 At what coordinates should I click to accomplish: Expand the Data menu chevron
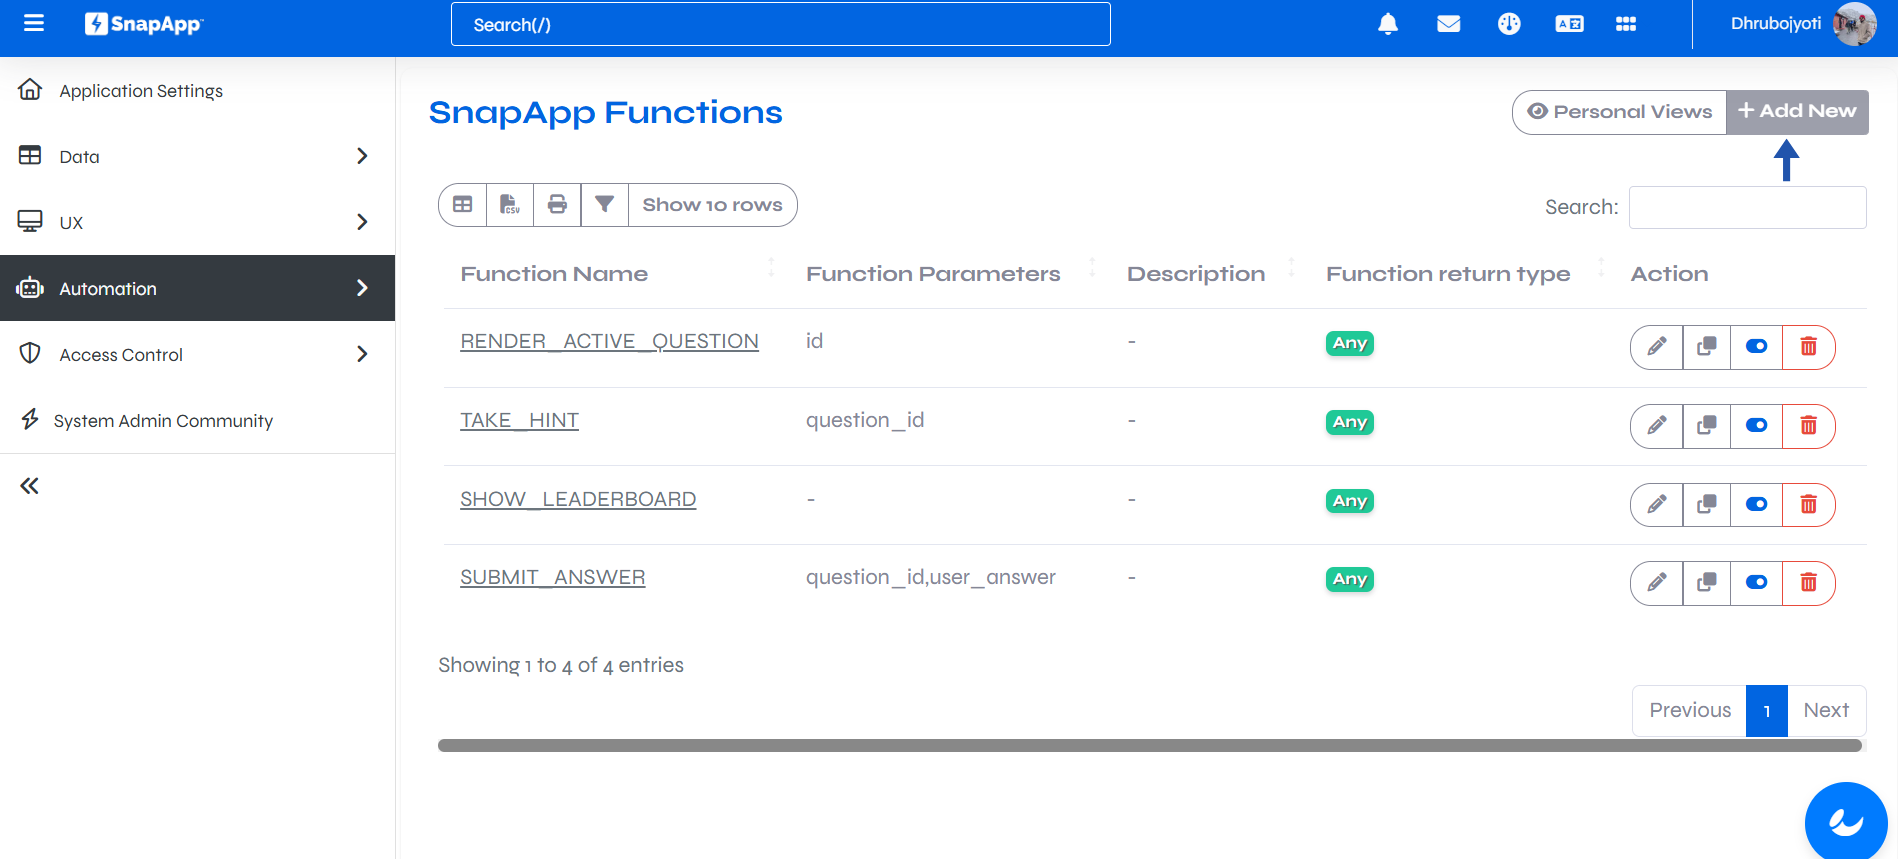click(x=362, y=156)
